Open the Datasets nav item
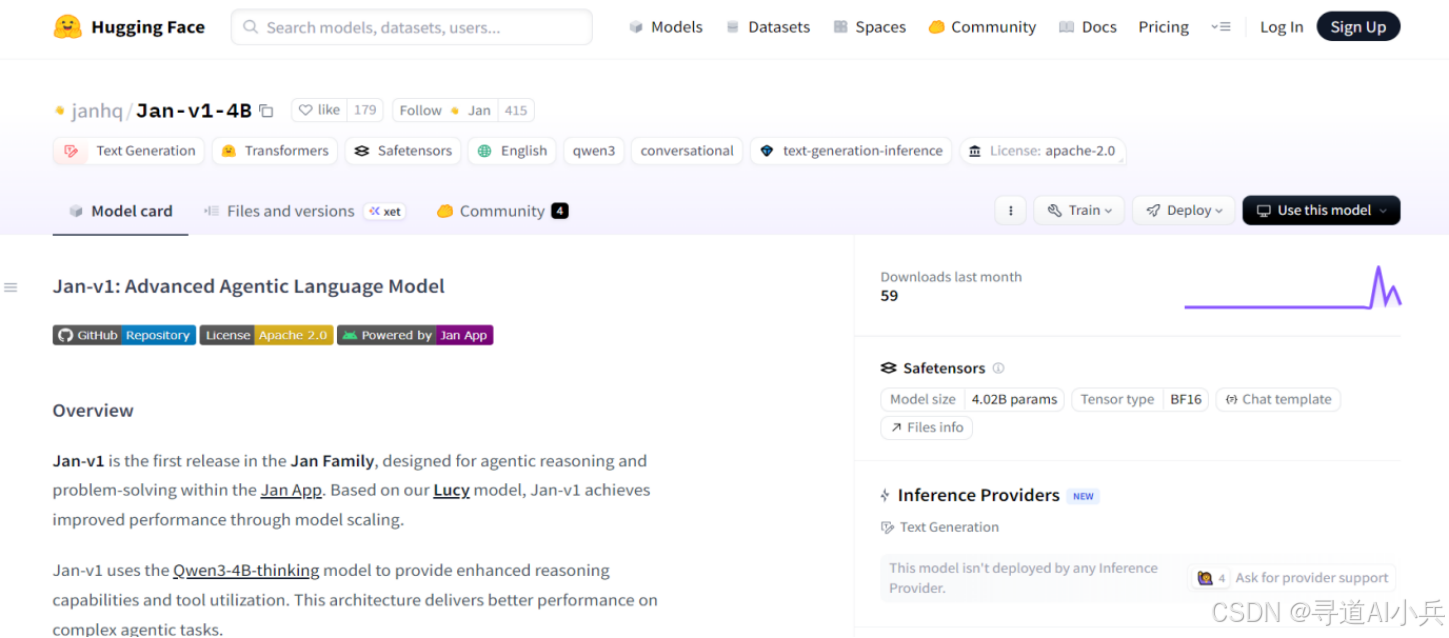This screenshot has width=1449, height=638. click(768, 27)
